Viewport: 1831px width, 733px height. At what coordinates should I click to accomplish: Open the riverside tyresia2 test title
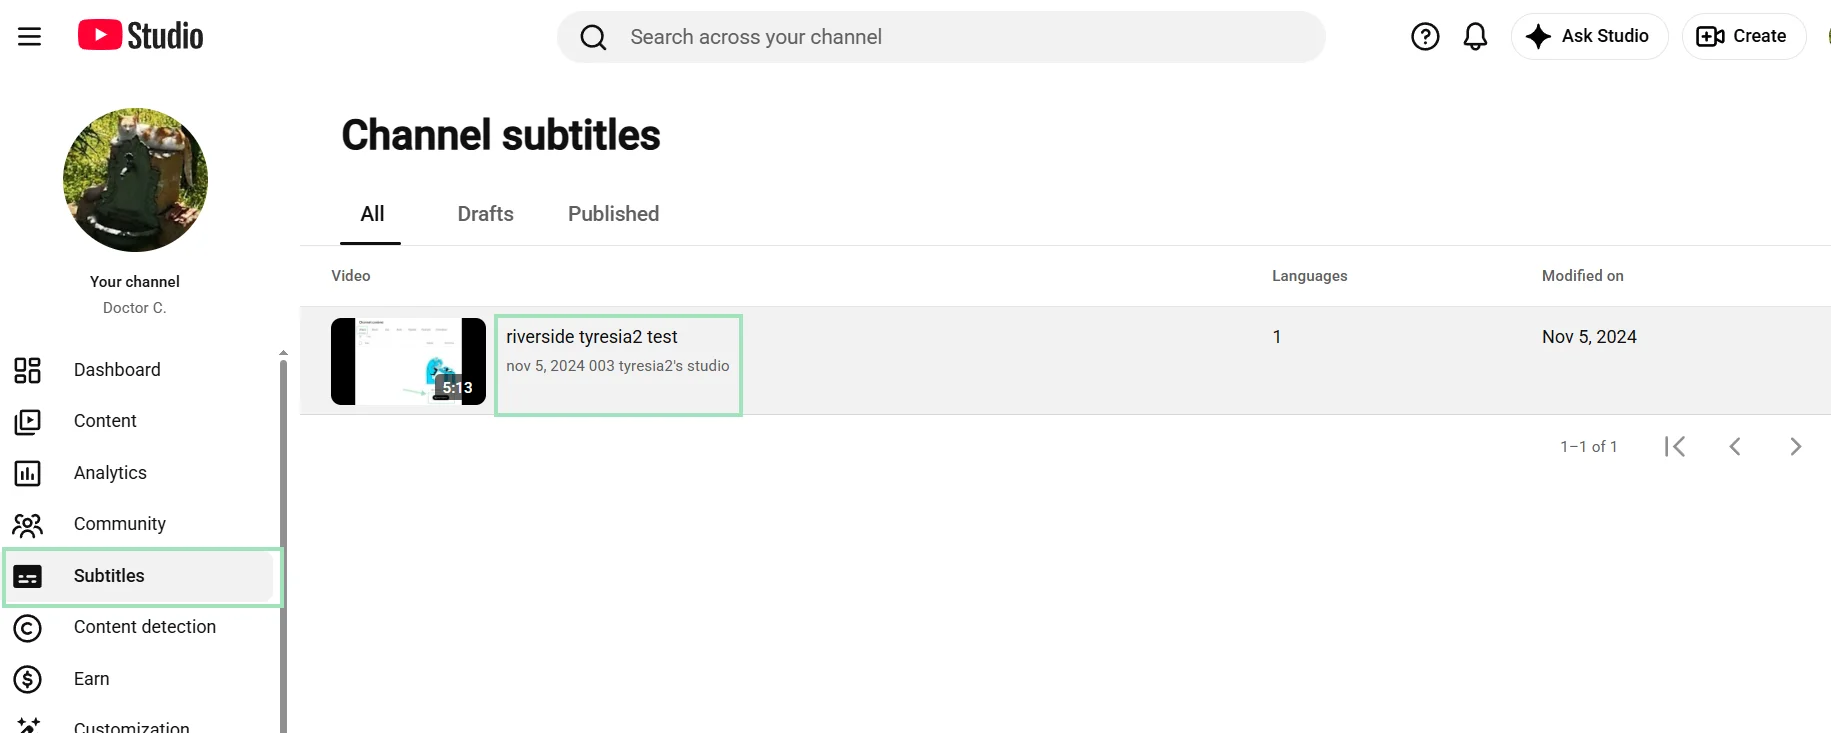[x=592, y=337]
